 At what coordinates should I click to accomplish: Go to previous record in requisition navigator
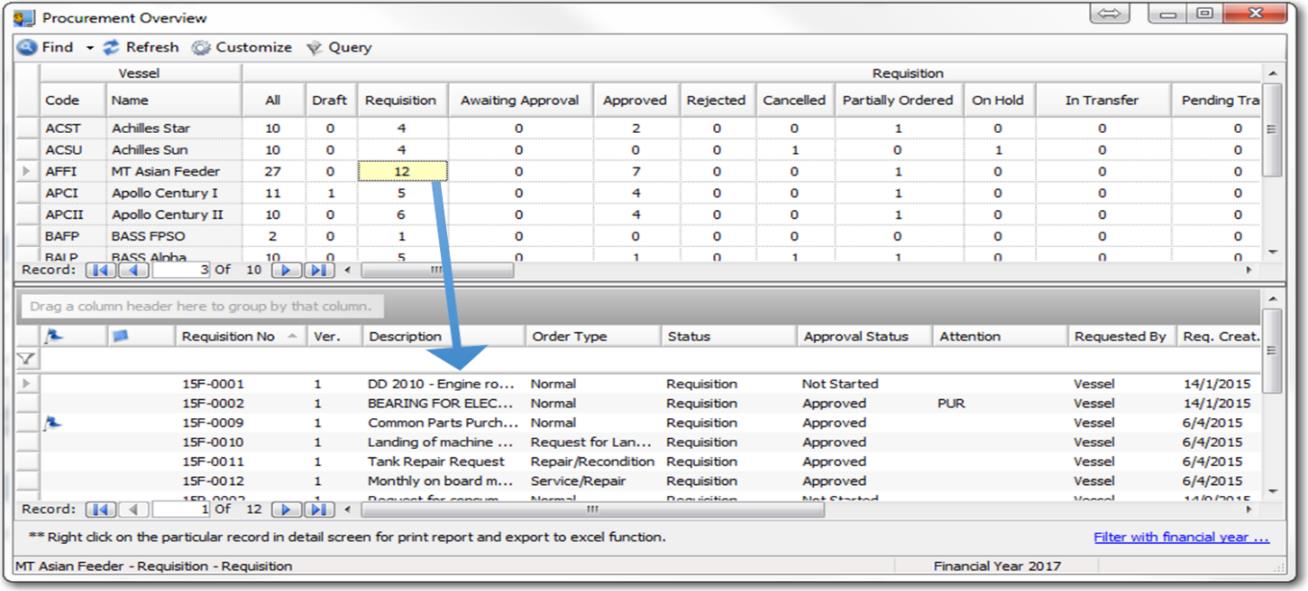point(134,510)
